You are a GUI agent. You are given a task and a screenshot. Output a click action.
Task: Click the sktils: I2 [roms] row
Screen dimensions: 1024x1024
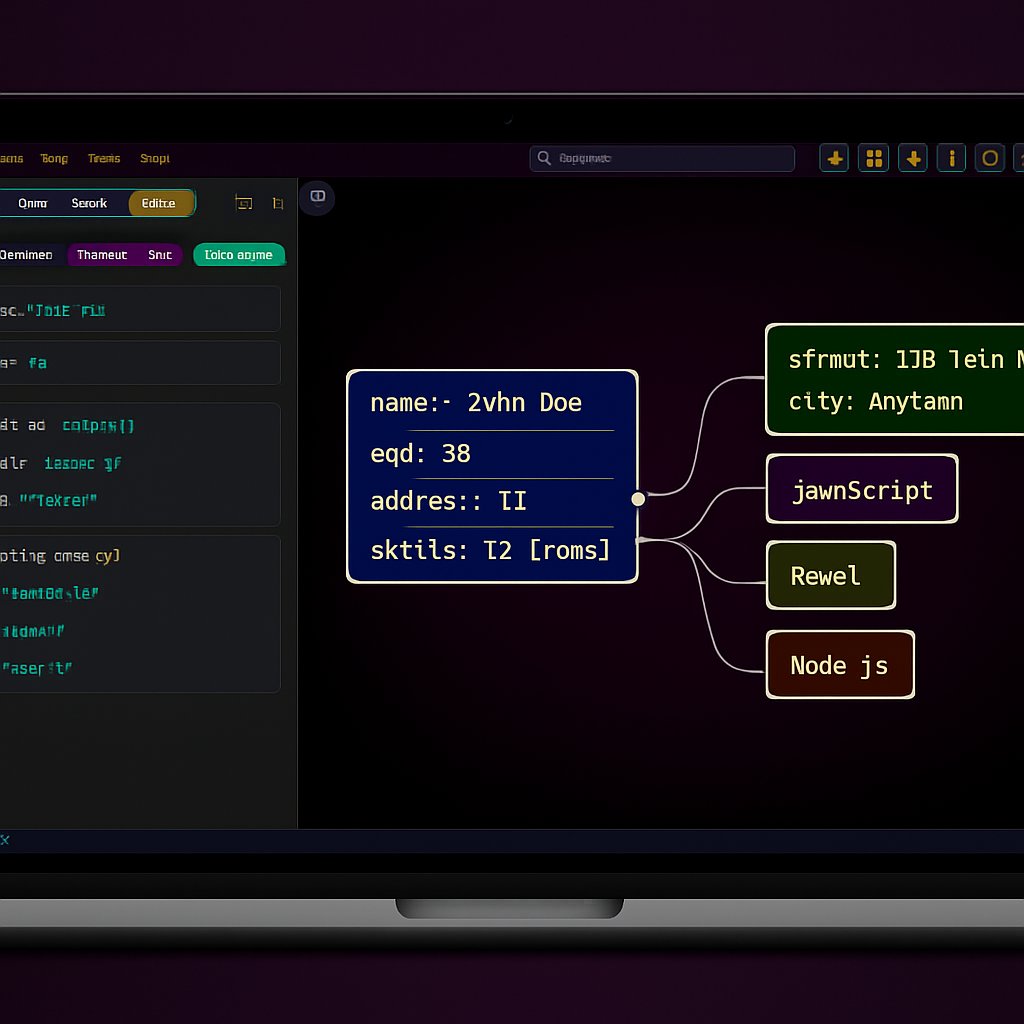(x=492, y=550)
